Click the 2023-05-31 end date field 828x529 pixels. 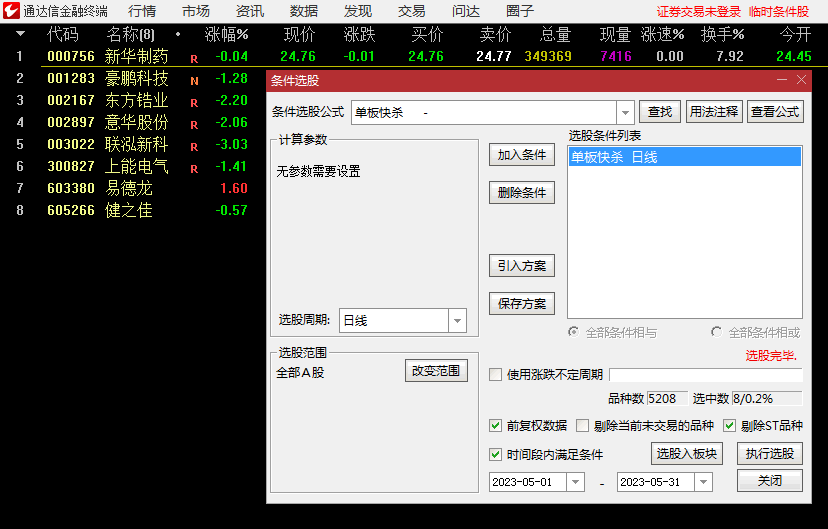point(664,482)
